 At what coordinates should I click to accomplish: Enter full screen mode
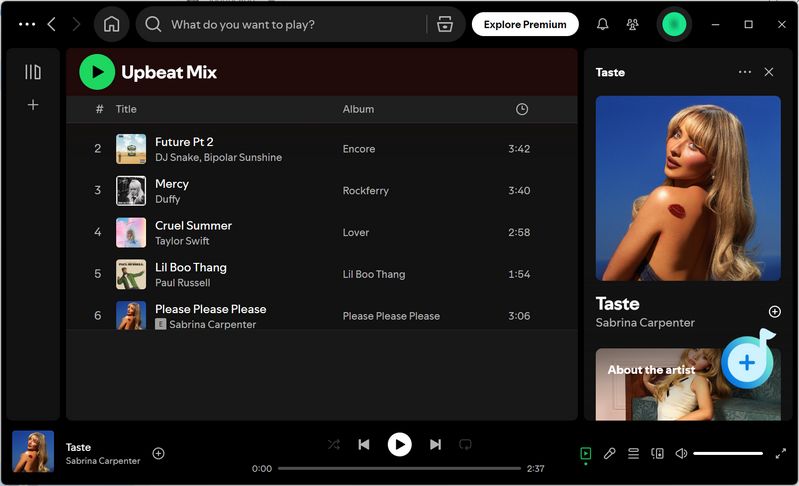coord(780,453)
